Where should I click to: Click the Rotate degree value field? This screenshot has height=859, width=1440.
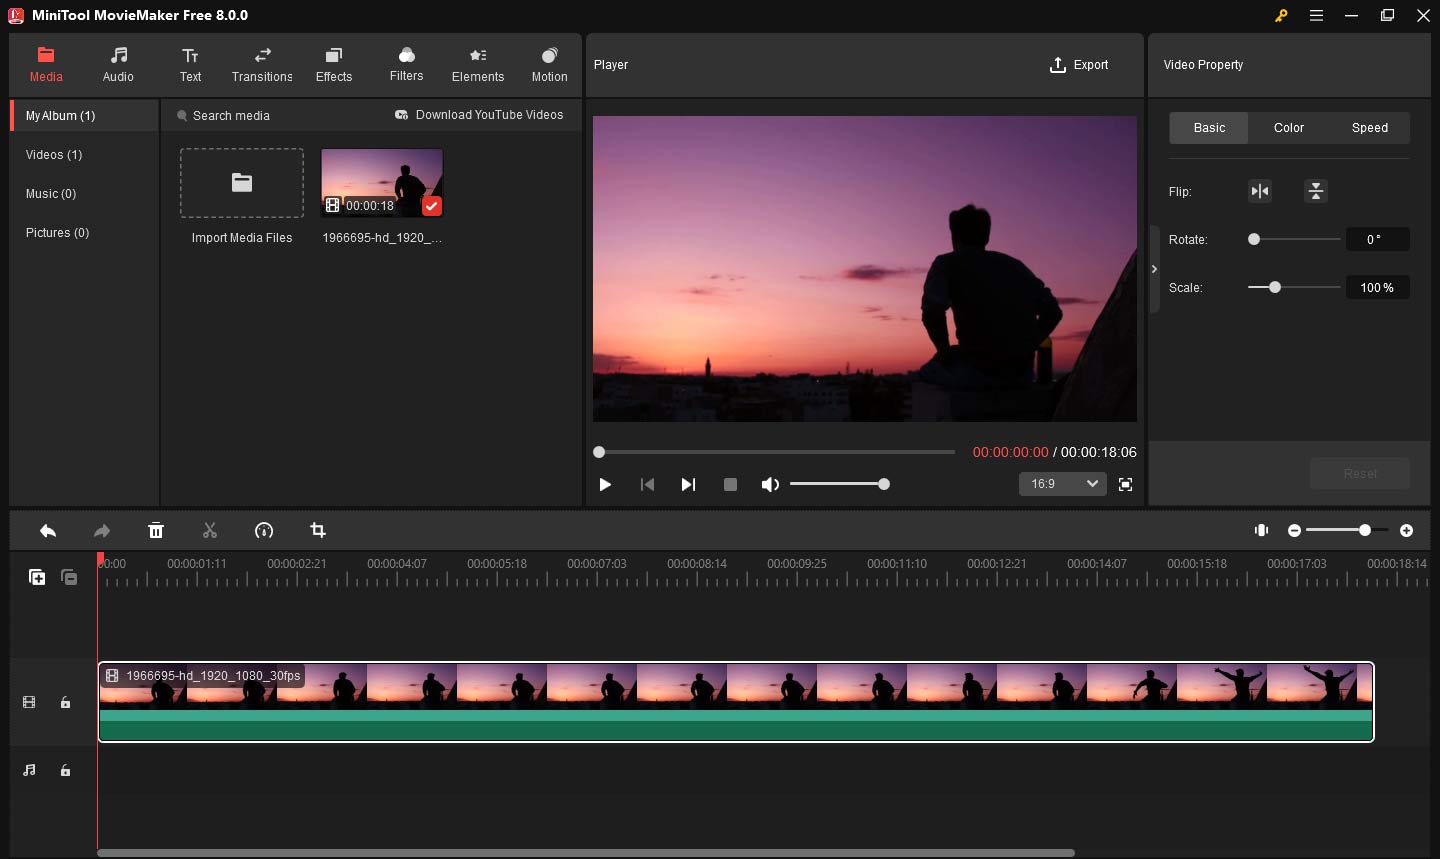1377,239
